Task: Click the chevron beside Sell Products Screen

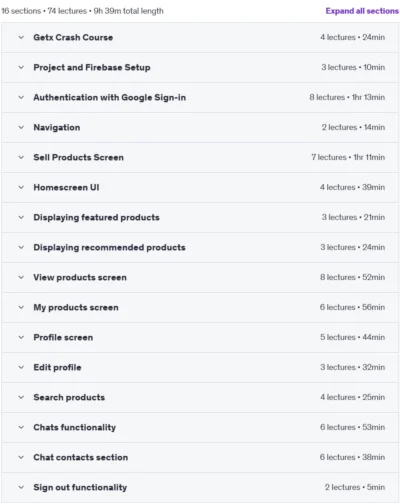Action: coord(21,157)
